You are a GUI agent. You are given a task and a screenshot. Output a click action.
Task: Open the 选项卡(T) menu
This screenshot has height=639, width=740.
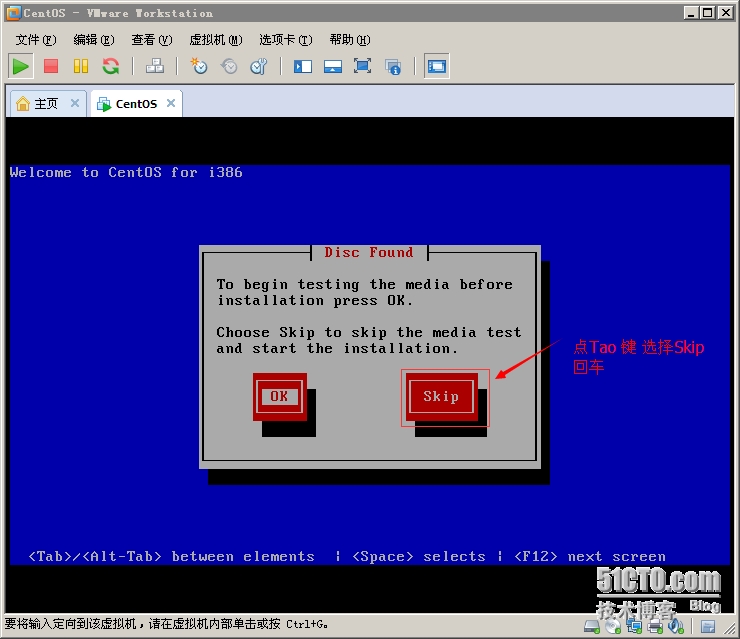[x=286, y=40]
